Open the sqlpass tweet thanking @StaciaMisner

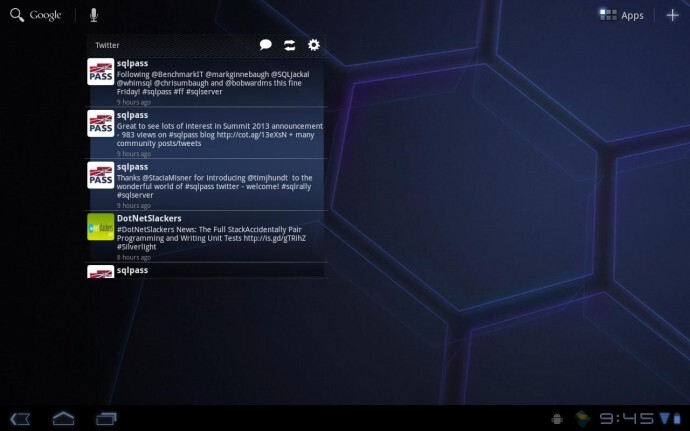click(219, 184)
